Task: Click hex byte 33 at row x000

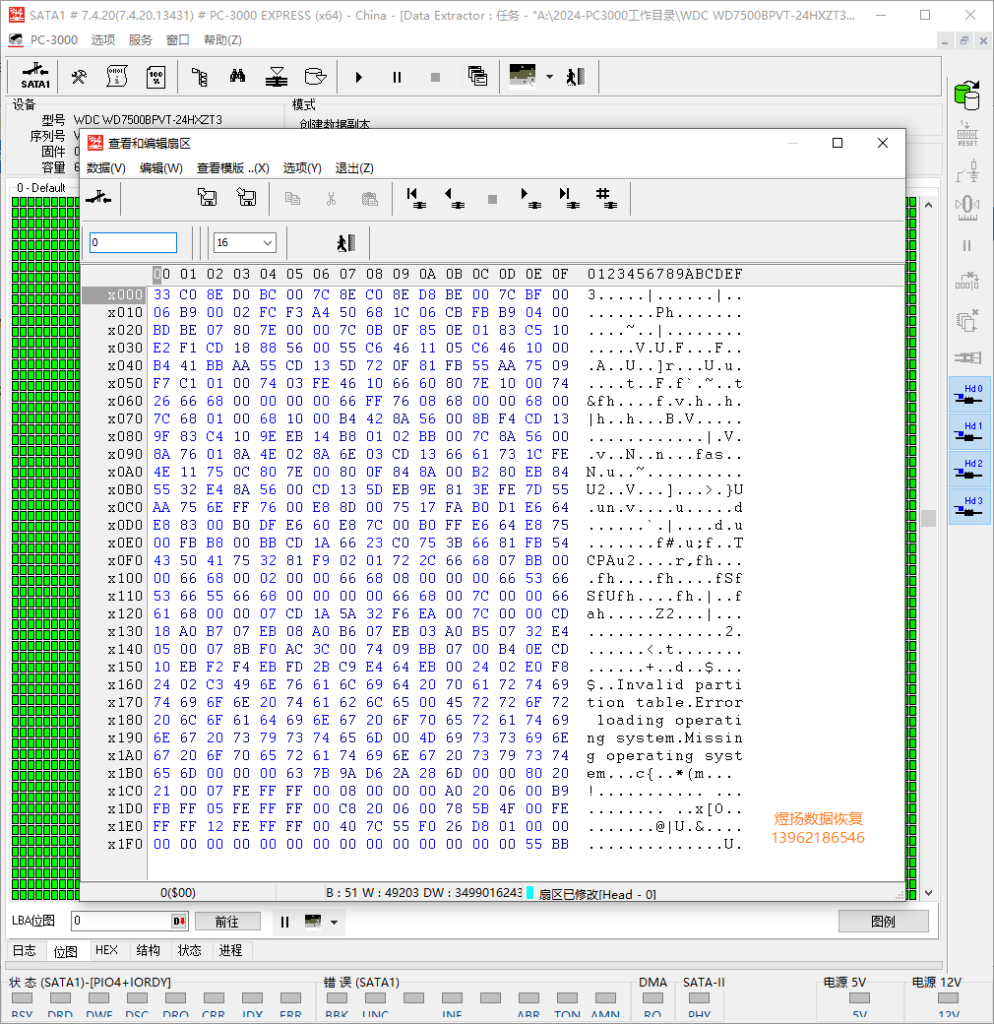Action: point(161,295)
